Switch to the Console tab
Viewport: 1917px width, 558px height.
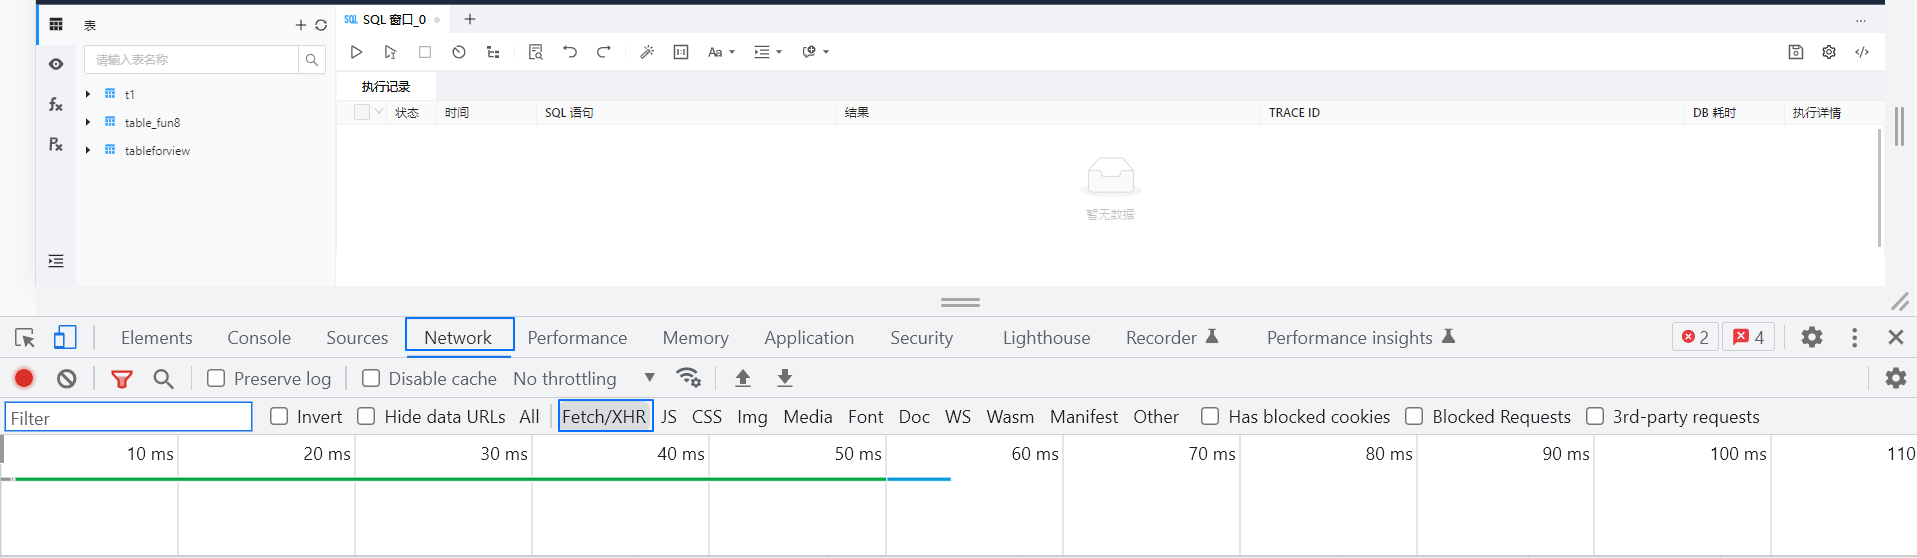259,338
